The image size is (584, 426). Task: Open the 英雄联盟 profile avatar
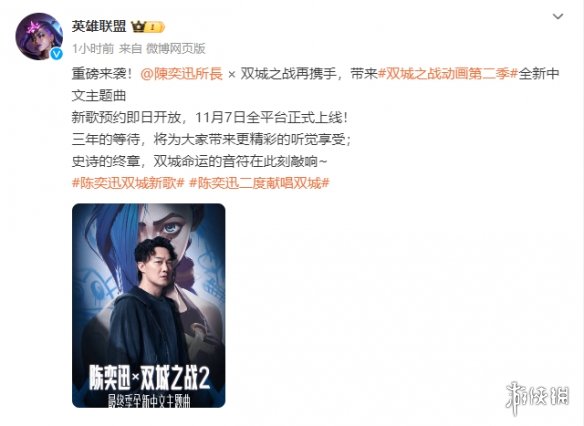(x=39, y=36)
